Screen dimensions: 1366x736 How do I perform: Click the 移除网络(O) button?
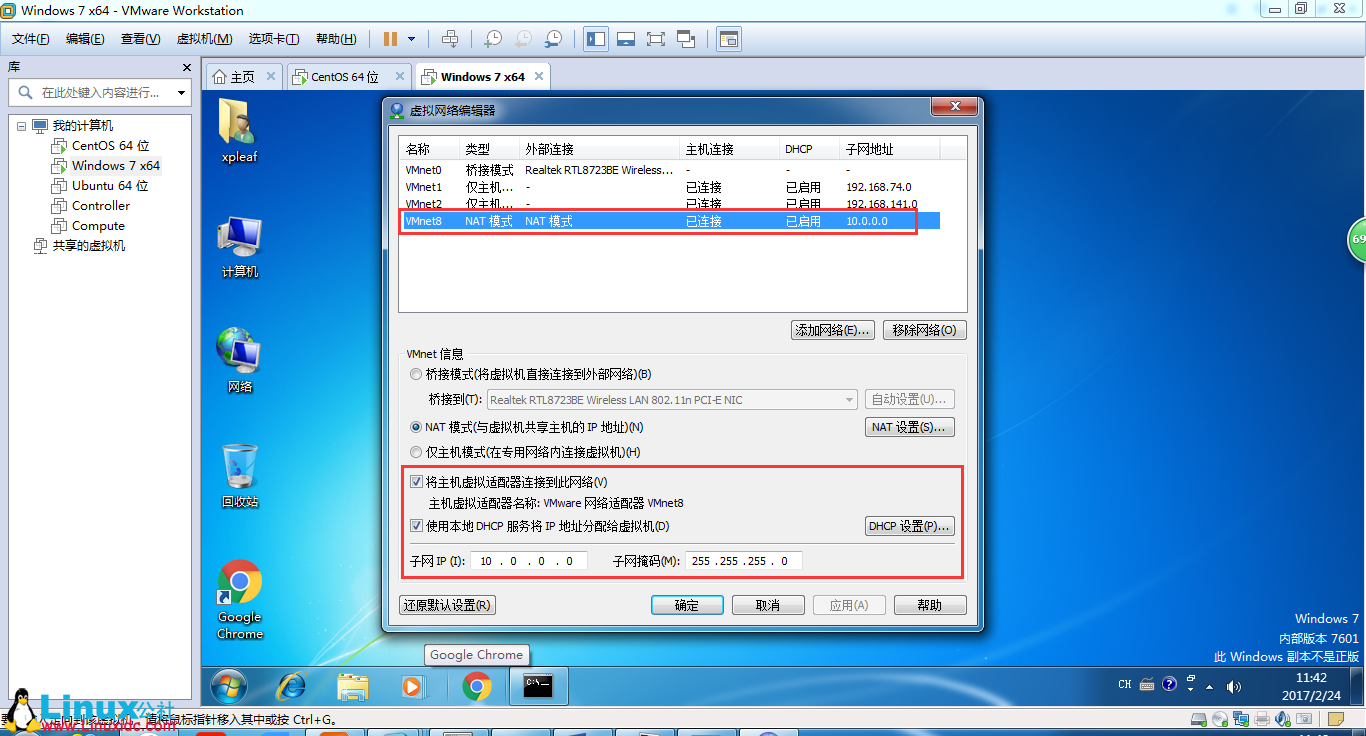click(x=925, y=330)
